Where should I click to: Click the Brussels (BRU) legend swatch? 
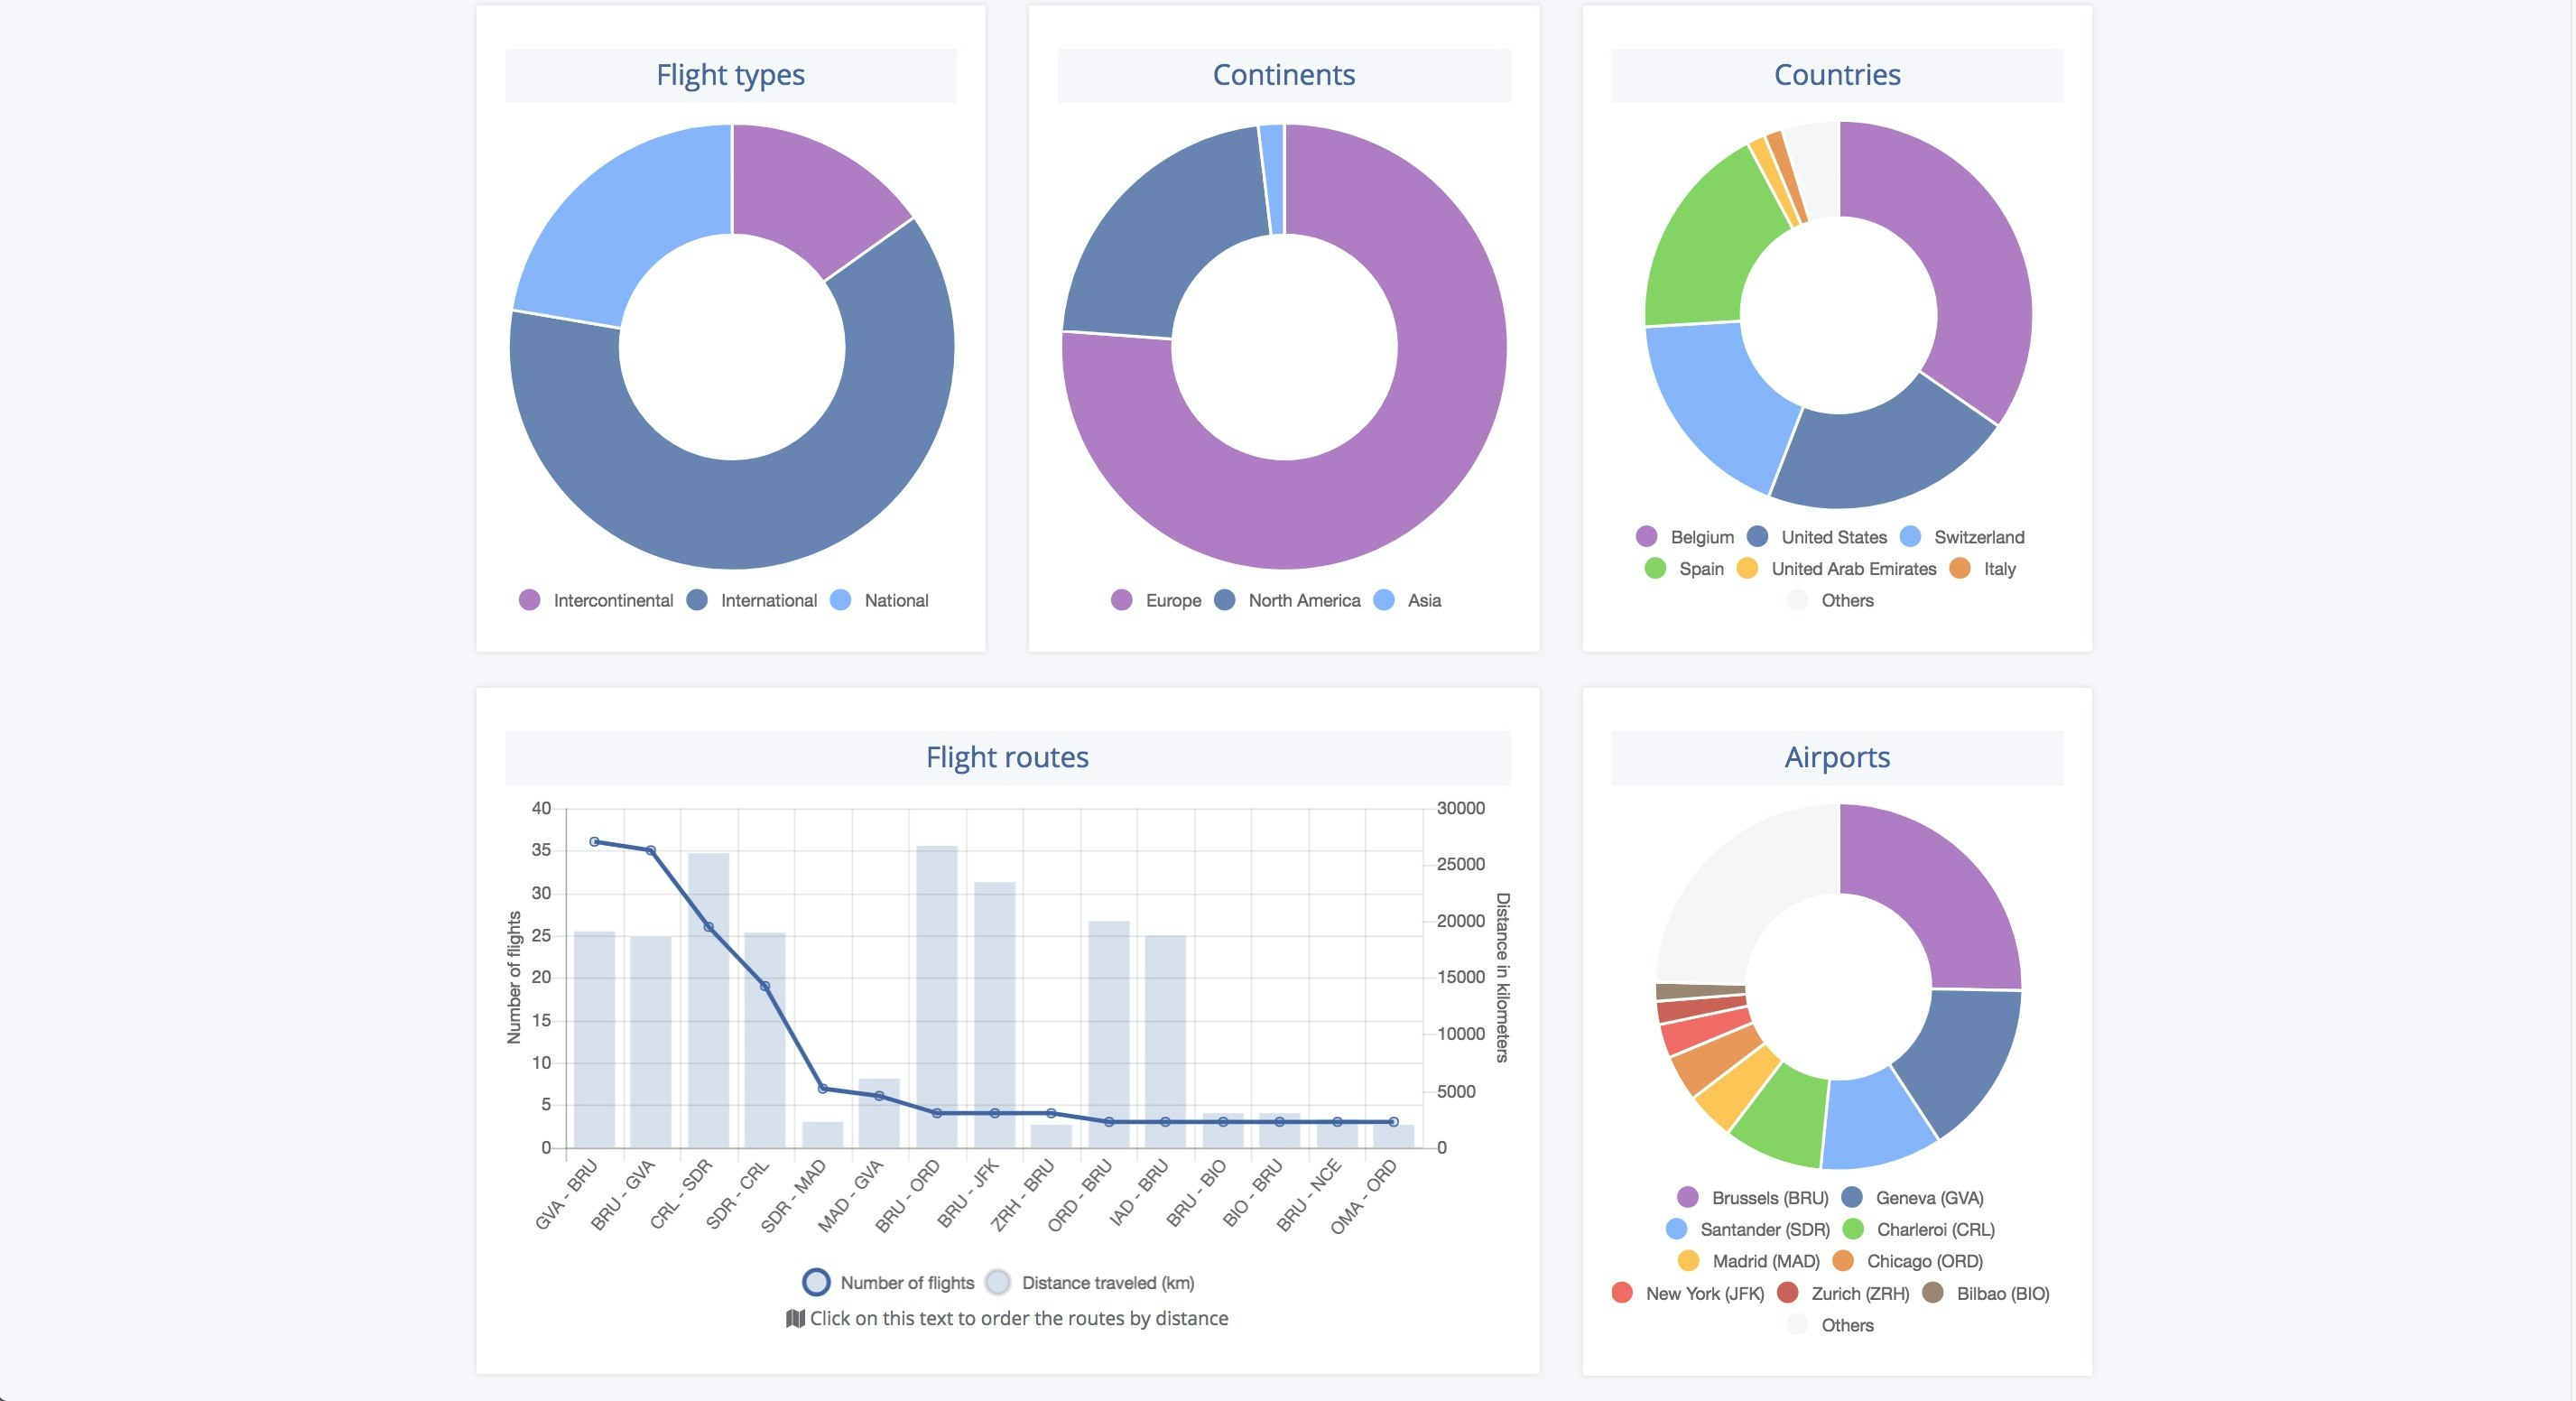pyautogui.click(x=1687, y=1198)
